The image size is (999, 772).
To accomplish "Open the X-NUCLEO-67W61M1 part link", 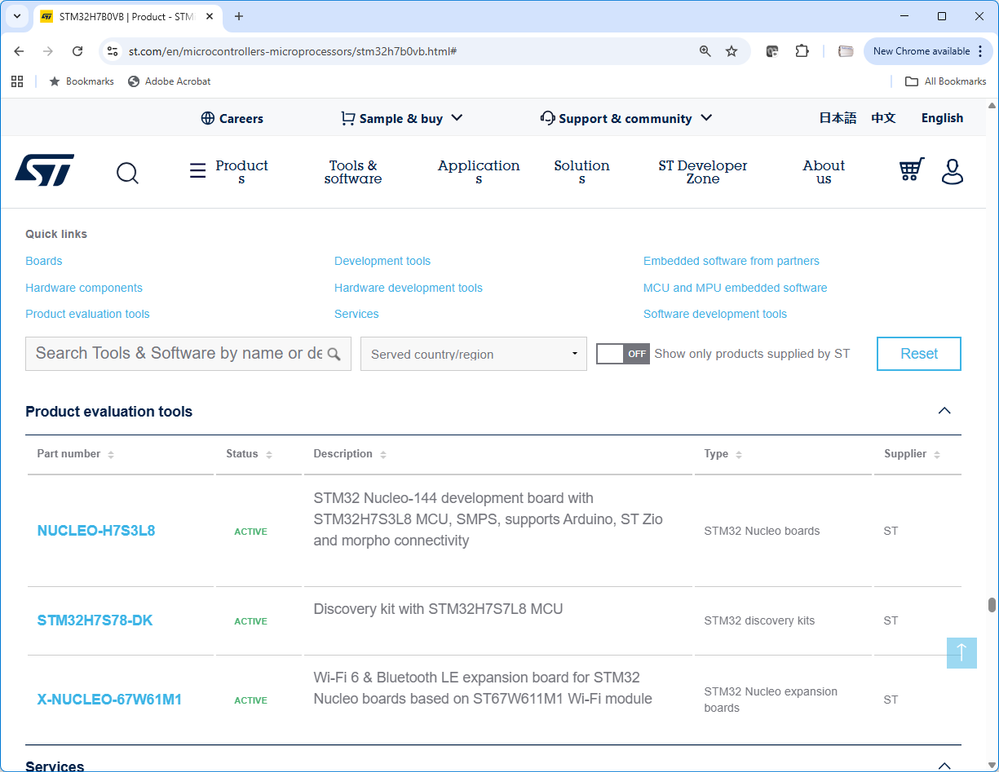I will (x=110, y=699).
